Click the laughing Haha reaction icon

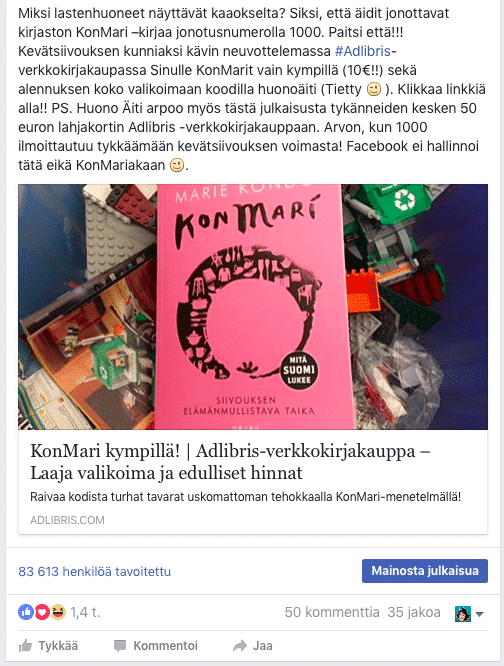point(58,612)
